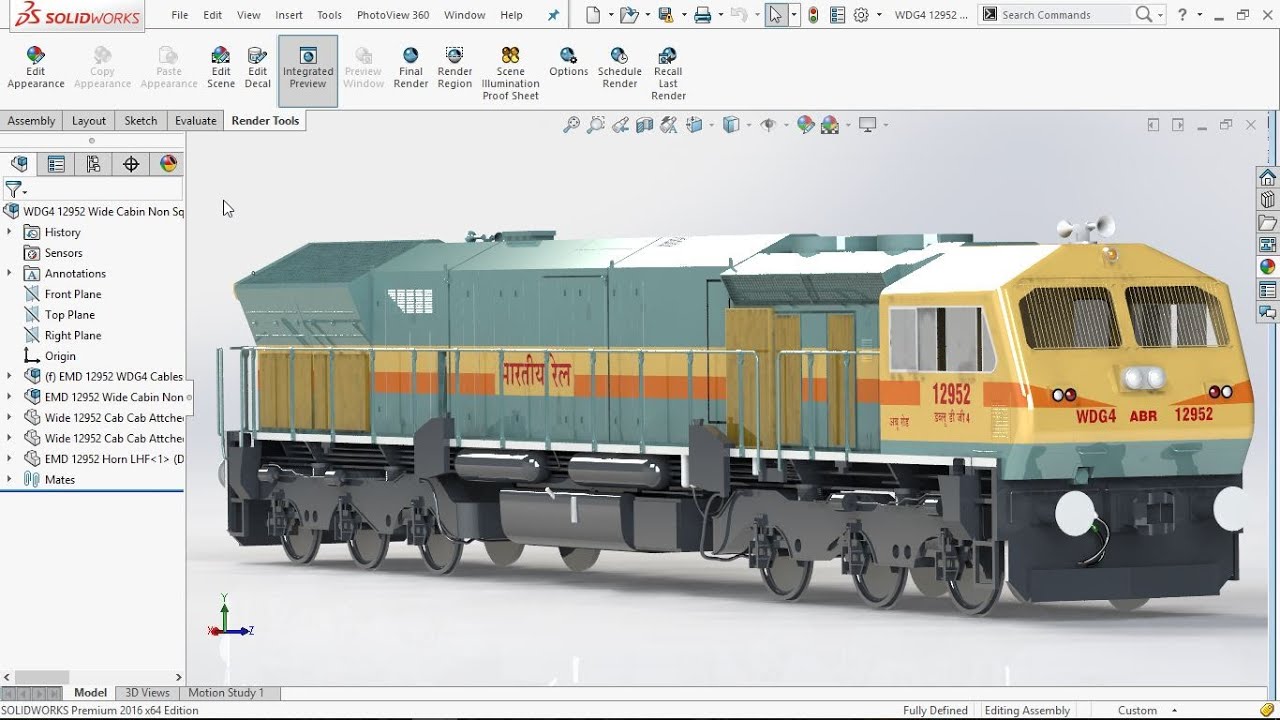This screenshot has height=720, width=1280.
Task: Switch to the 3D Views tab
Action: pos(147,692)
